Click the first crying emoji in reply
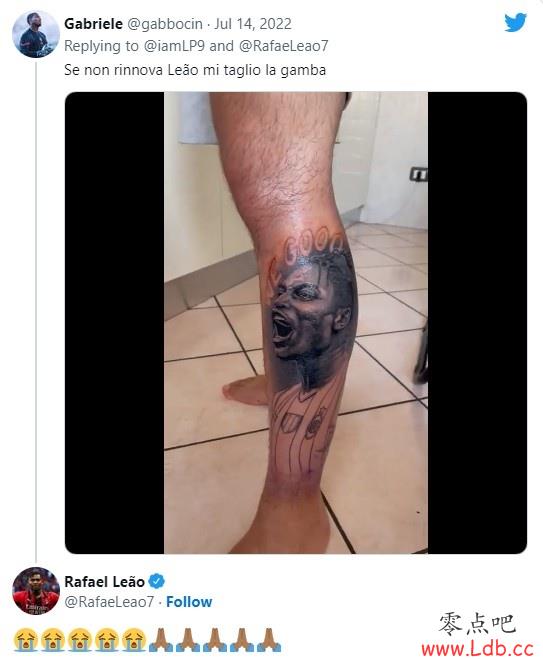This screenshot has height=659, width=543. pyautogui.click(x=26, y=640)
